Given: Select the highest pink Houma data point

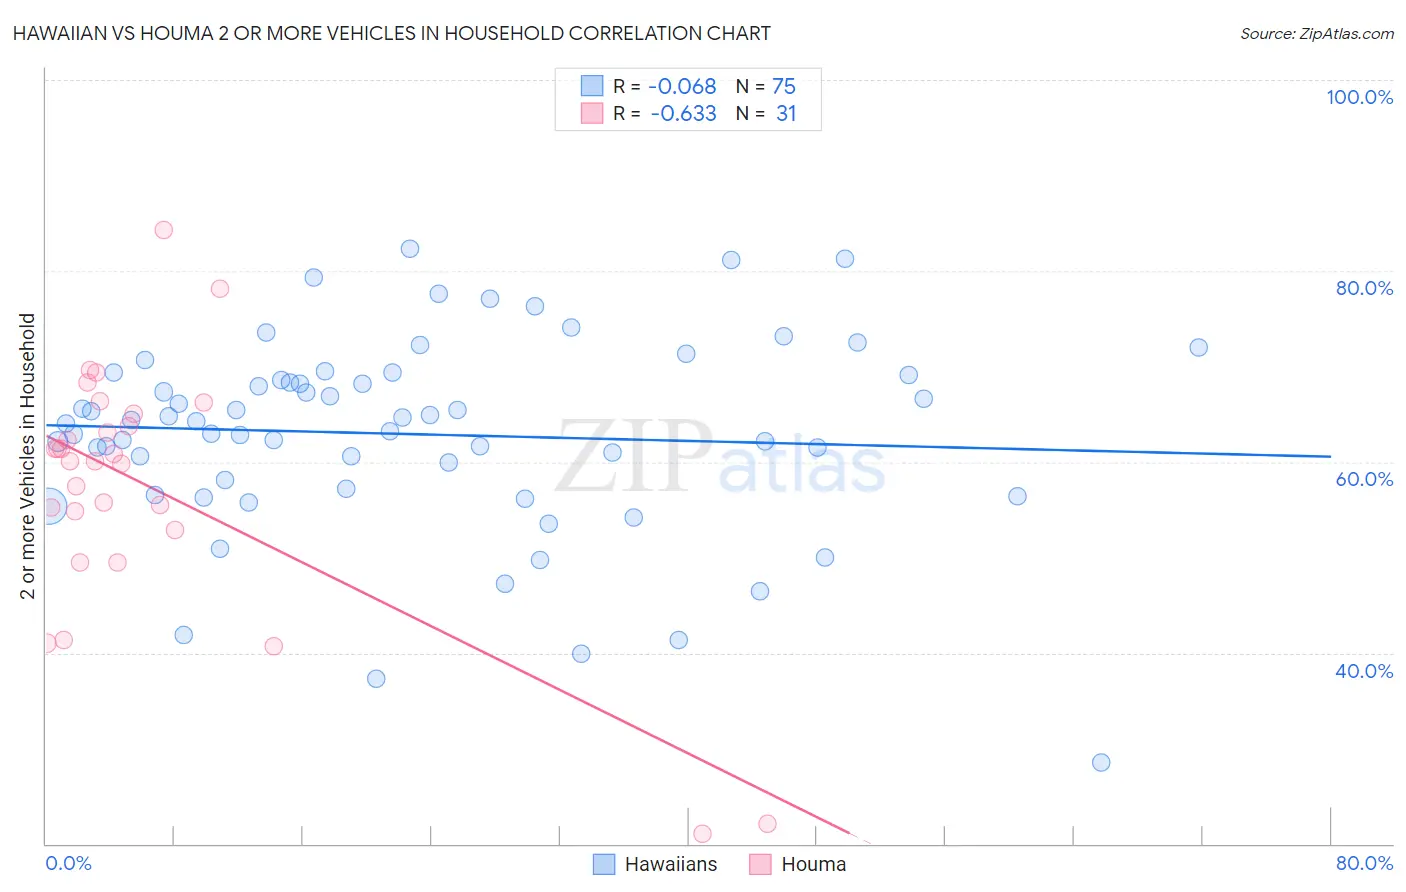Looking at the screenshot, I should (x=164, y=230).
